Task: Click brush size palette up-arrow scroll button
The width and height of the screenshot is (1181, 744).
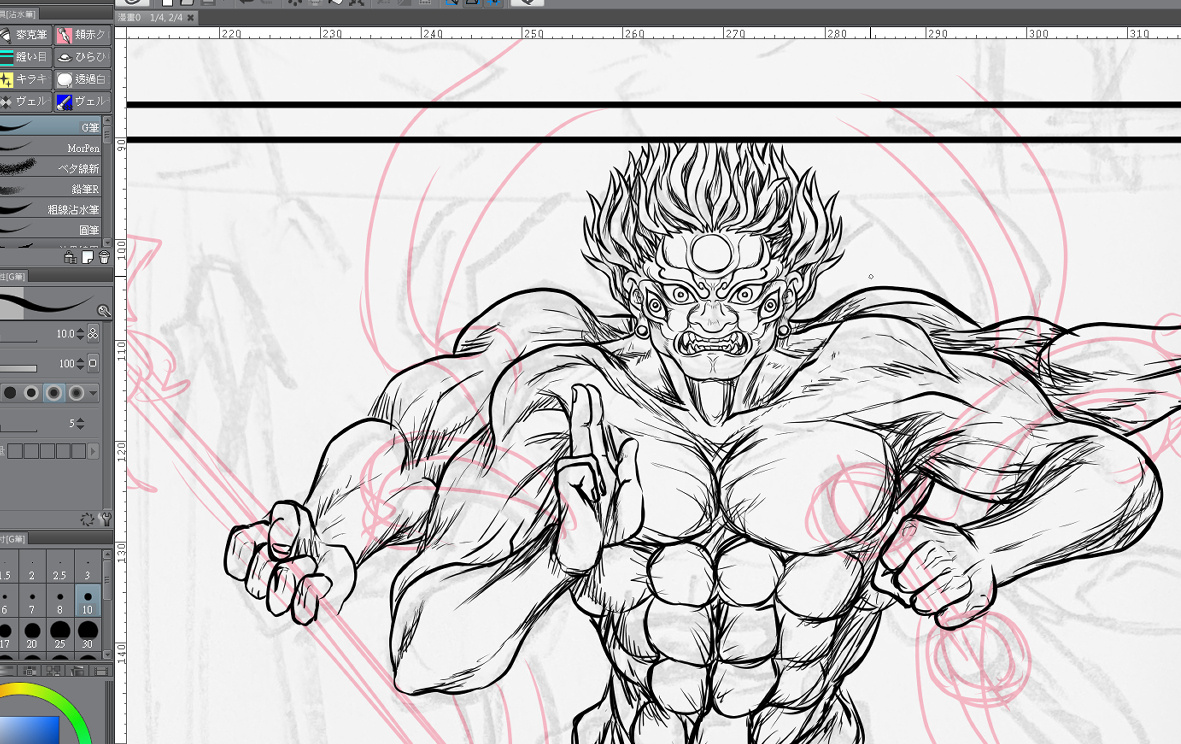Action: [x=107, y=554]
